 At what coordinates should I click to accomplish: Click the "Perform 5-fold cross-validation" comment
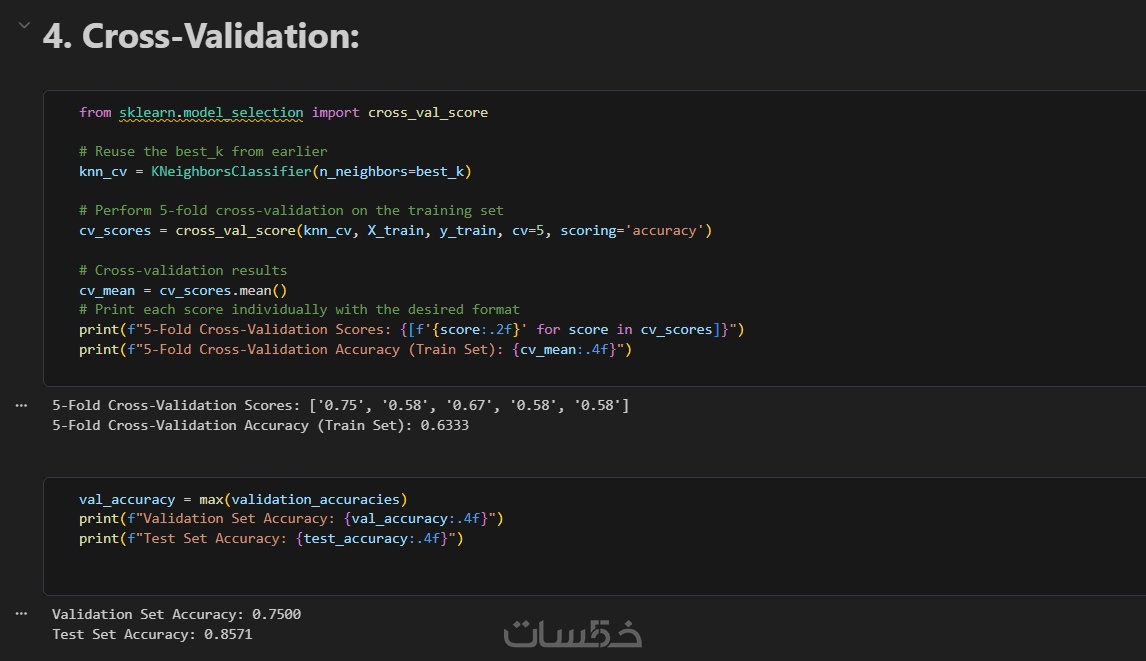tap(291, 211)
